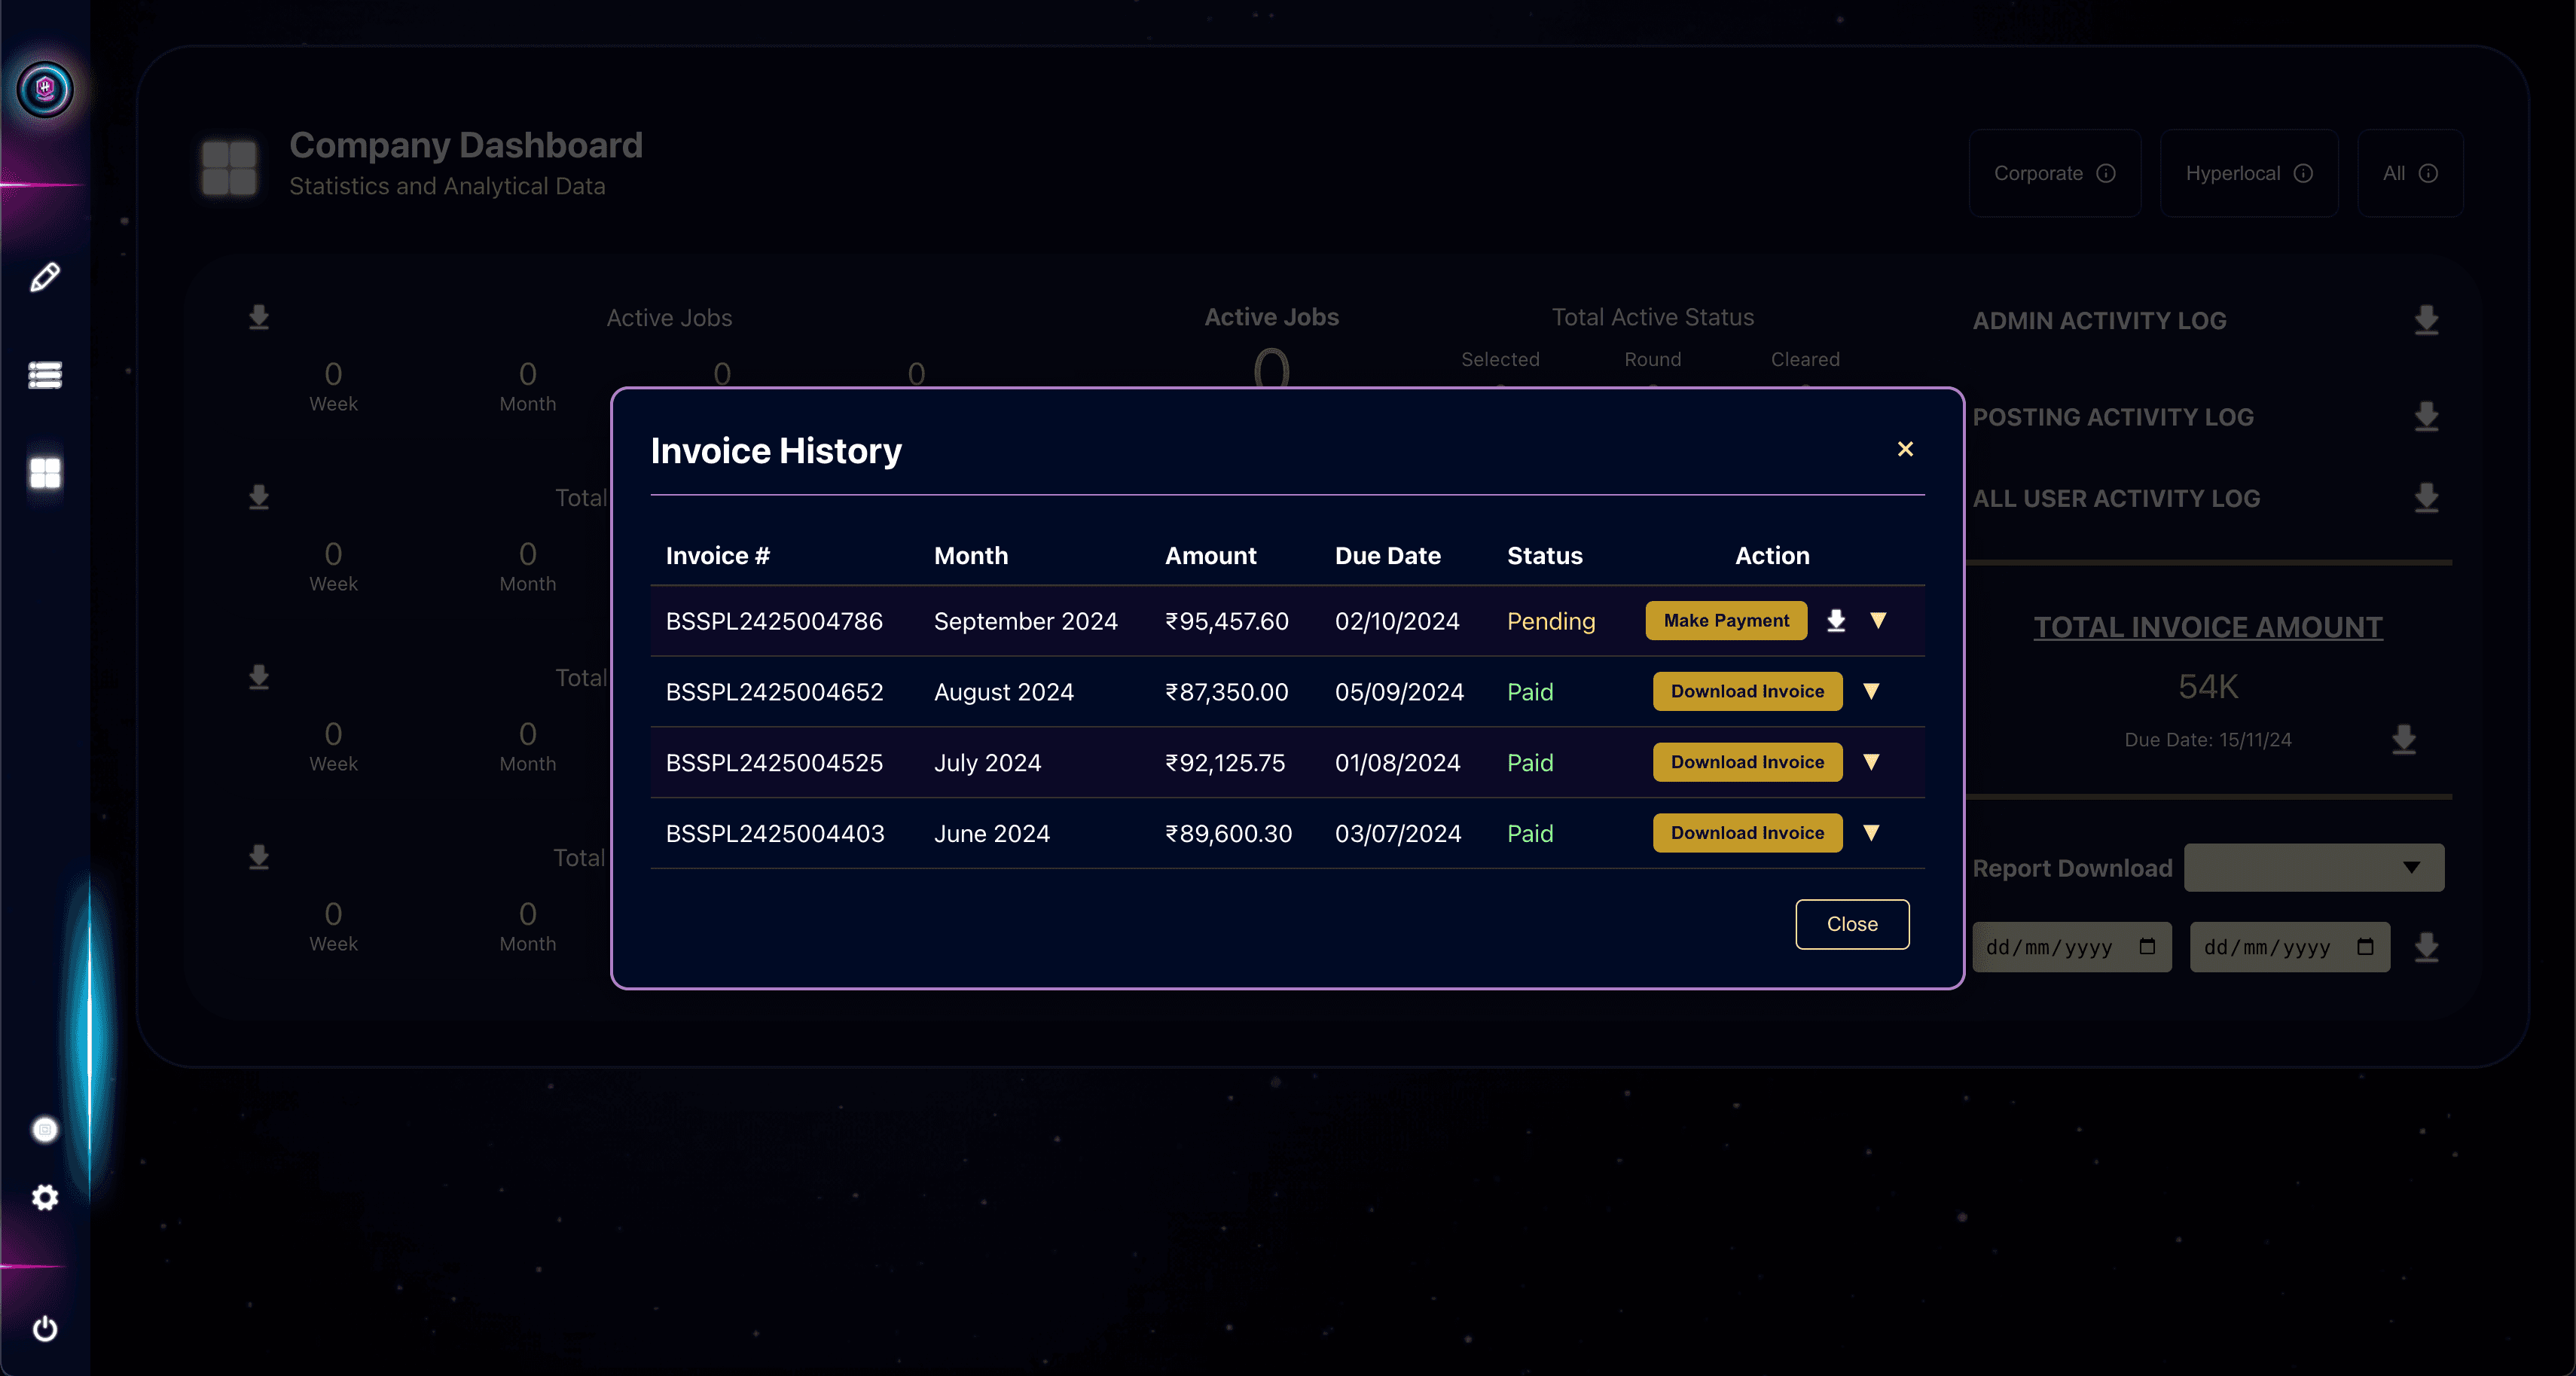Download the All User Activity Log
Viewport: 2576px width, 1376px height.
tap(2426, 498)
